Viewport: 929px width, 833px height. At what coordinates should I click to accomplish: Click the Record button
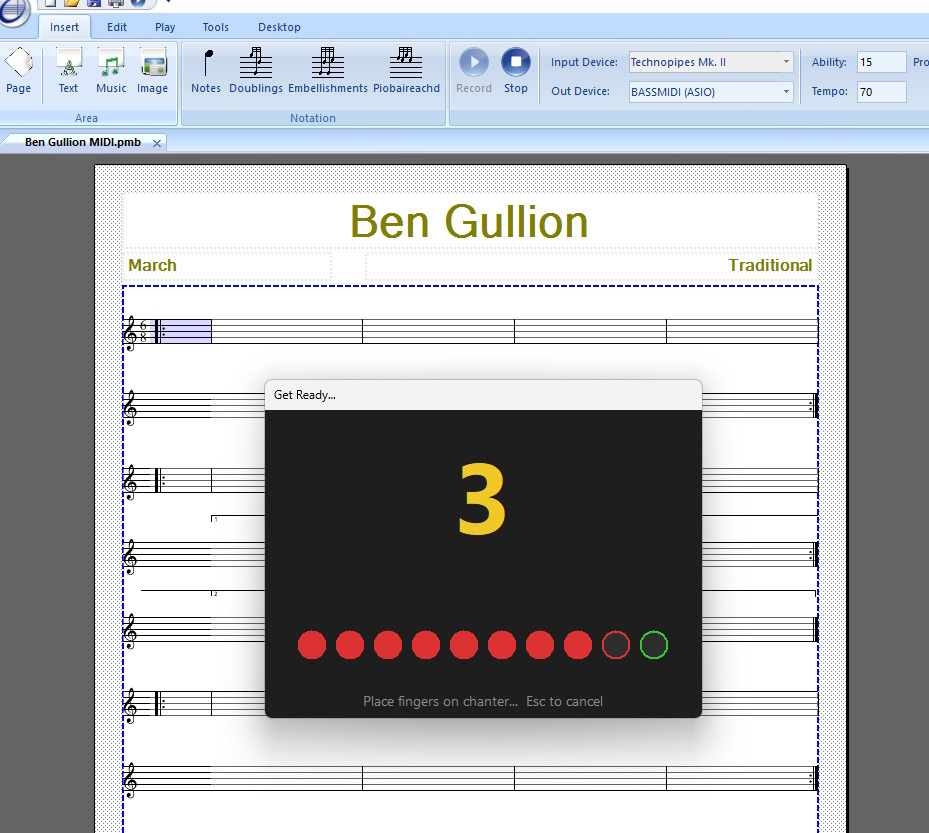(x=473, y=71)
